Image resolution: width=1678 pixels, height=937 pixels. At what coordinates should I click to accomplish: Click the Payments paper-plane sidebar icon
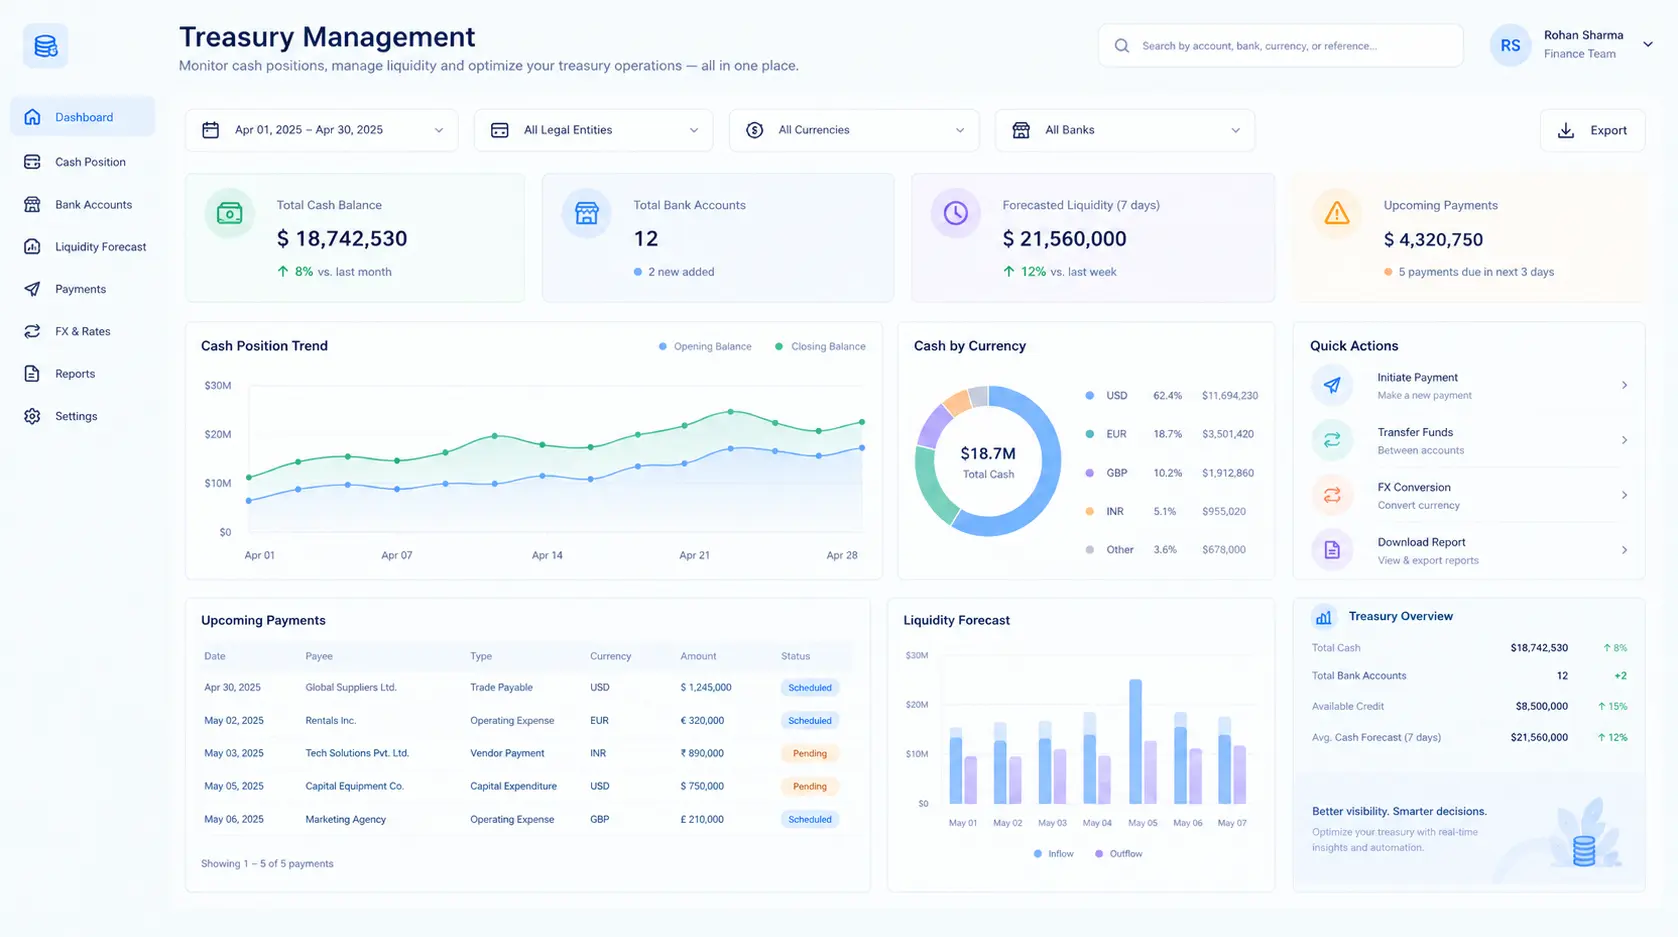[x=32, y=289]
